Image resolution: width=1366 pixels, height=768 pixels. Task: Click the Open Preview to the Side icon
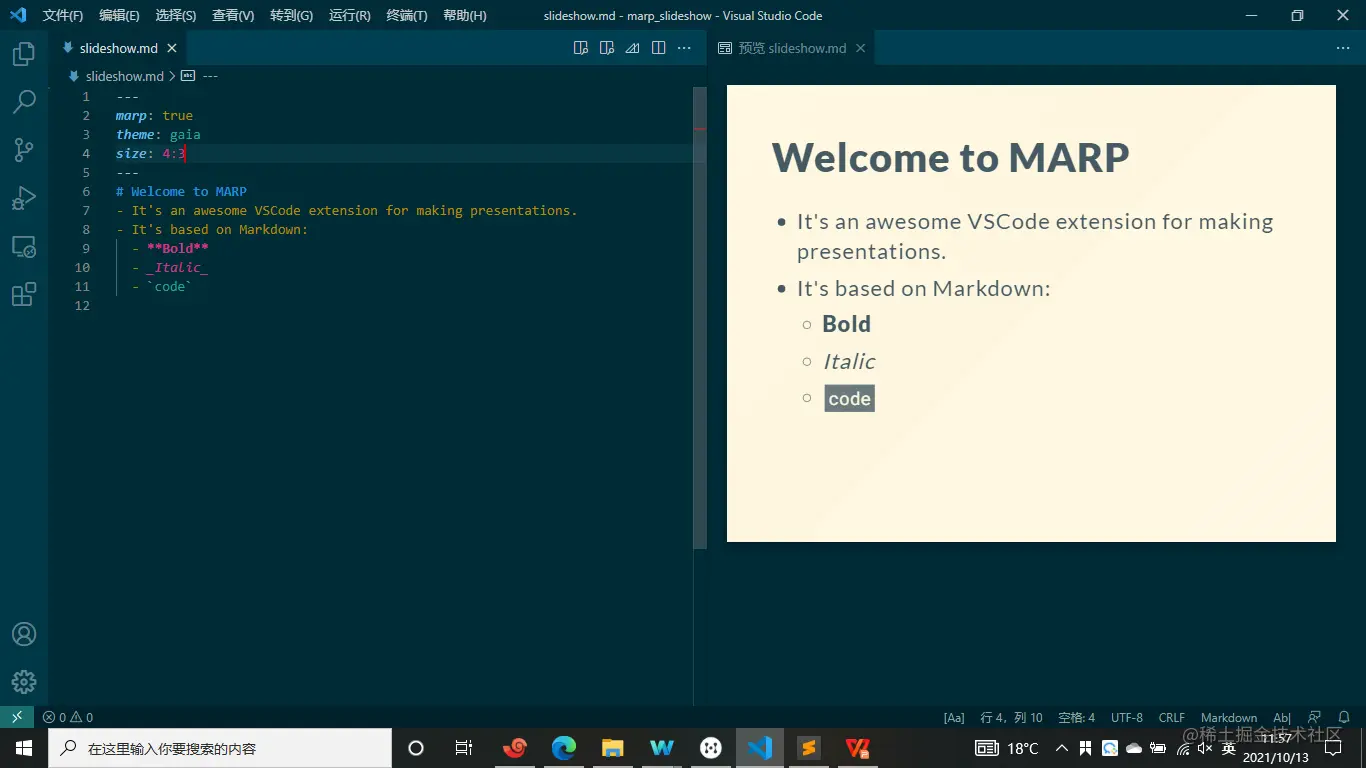click(x=581, y=48)
